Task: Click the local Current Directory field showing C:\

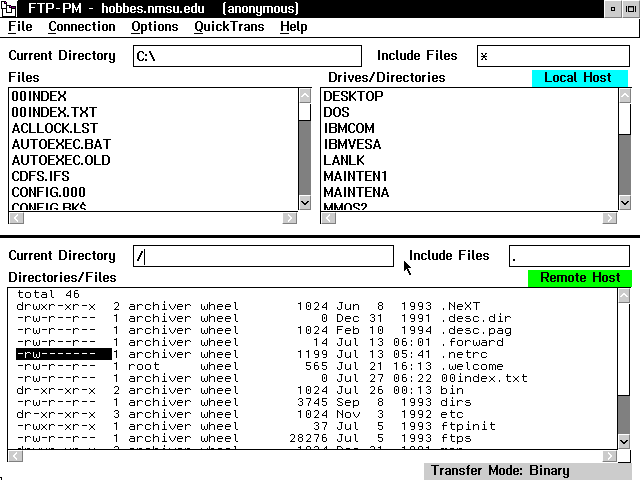Action: [247, 56]
